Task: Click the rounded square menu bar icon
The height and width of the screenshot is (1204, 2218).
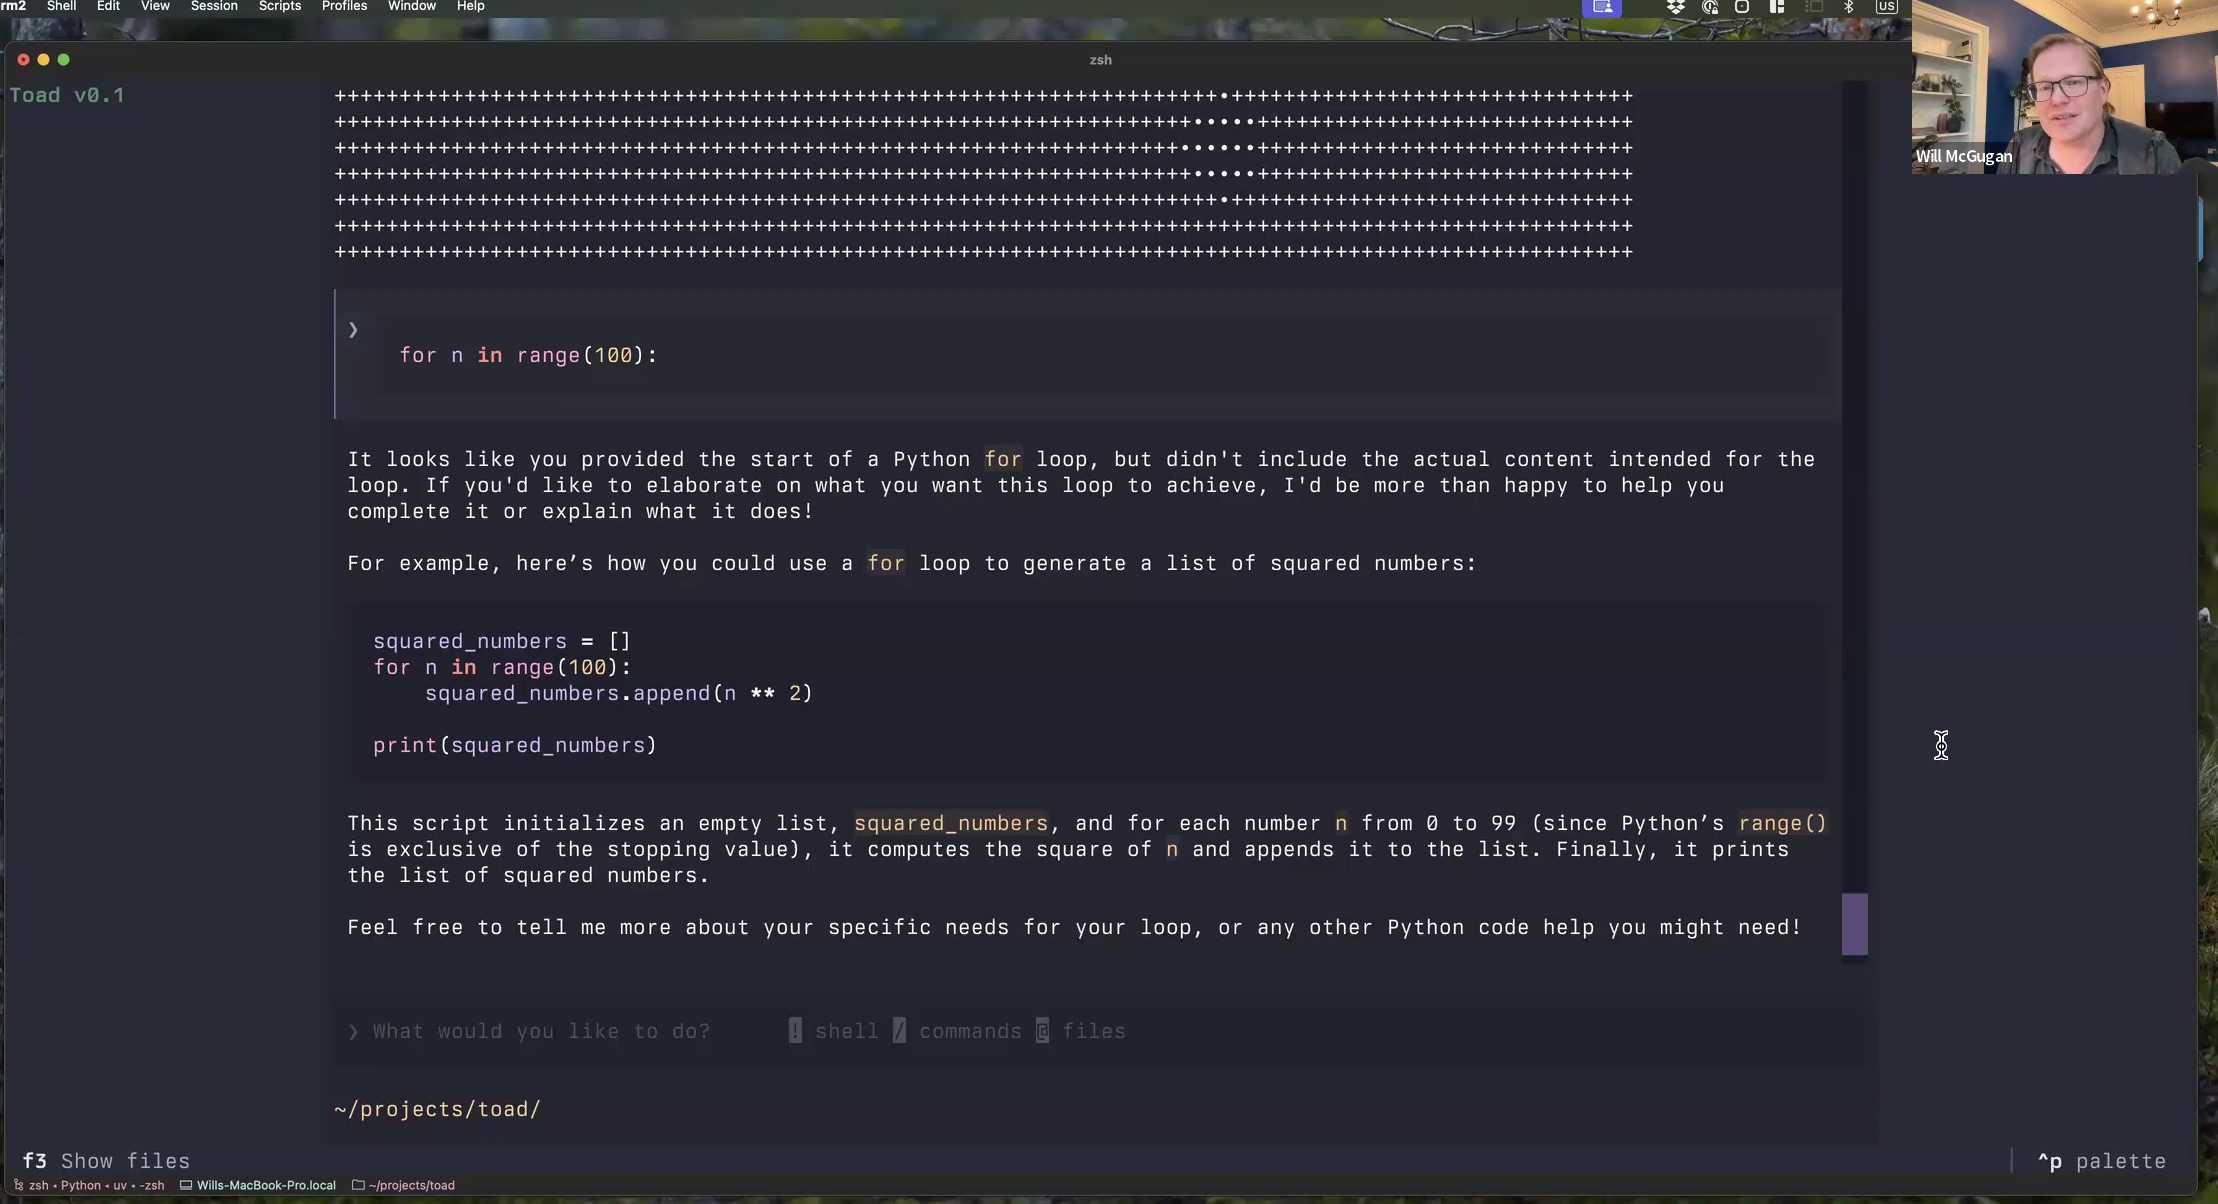Action: tap(1742, 7)
